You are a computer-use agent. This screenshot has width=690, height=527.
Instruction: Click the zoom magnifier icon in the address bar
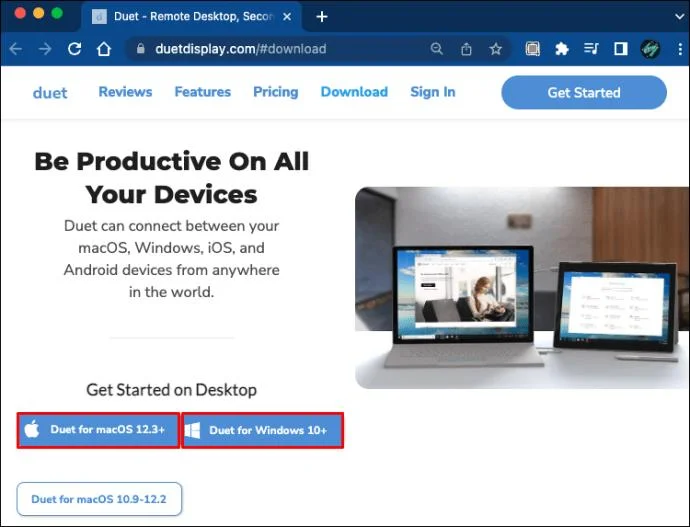pos(437,48)
